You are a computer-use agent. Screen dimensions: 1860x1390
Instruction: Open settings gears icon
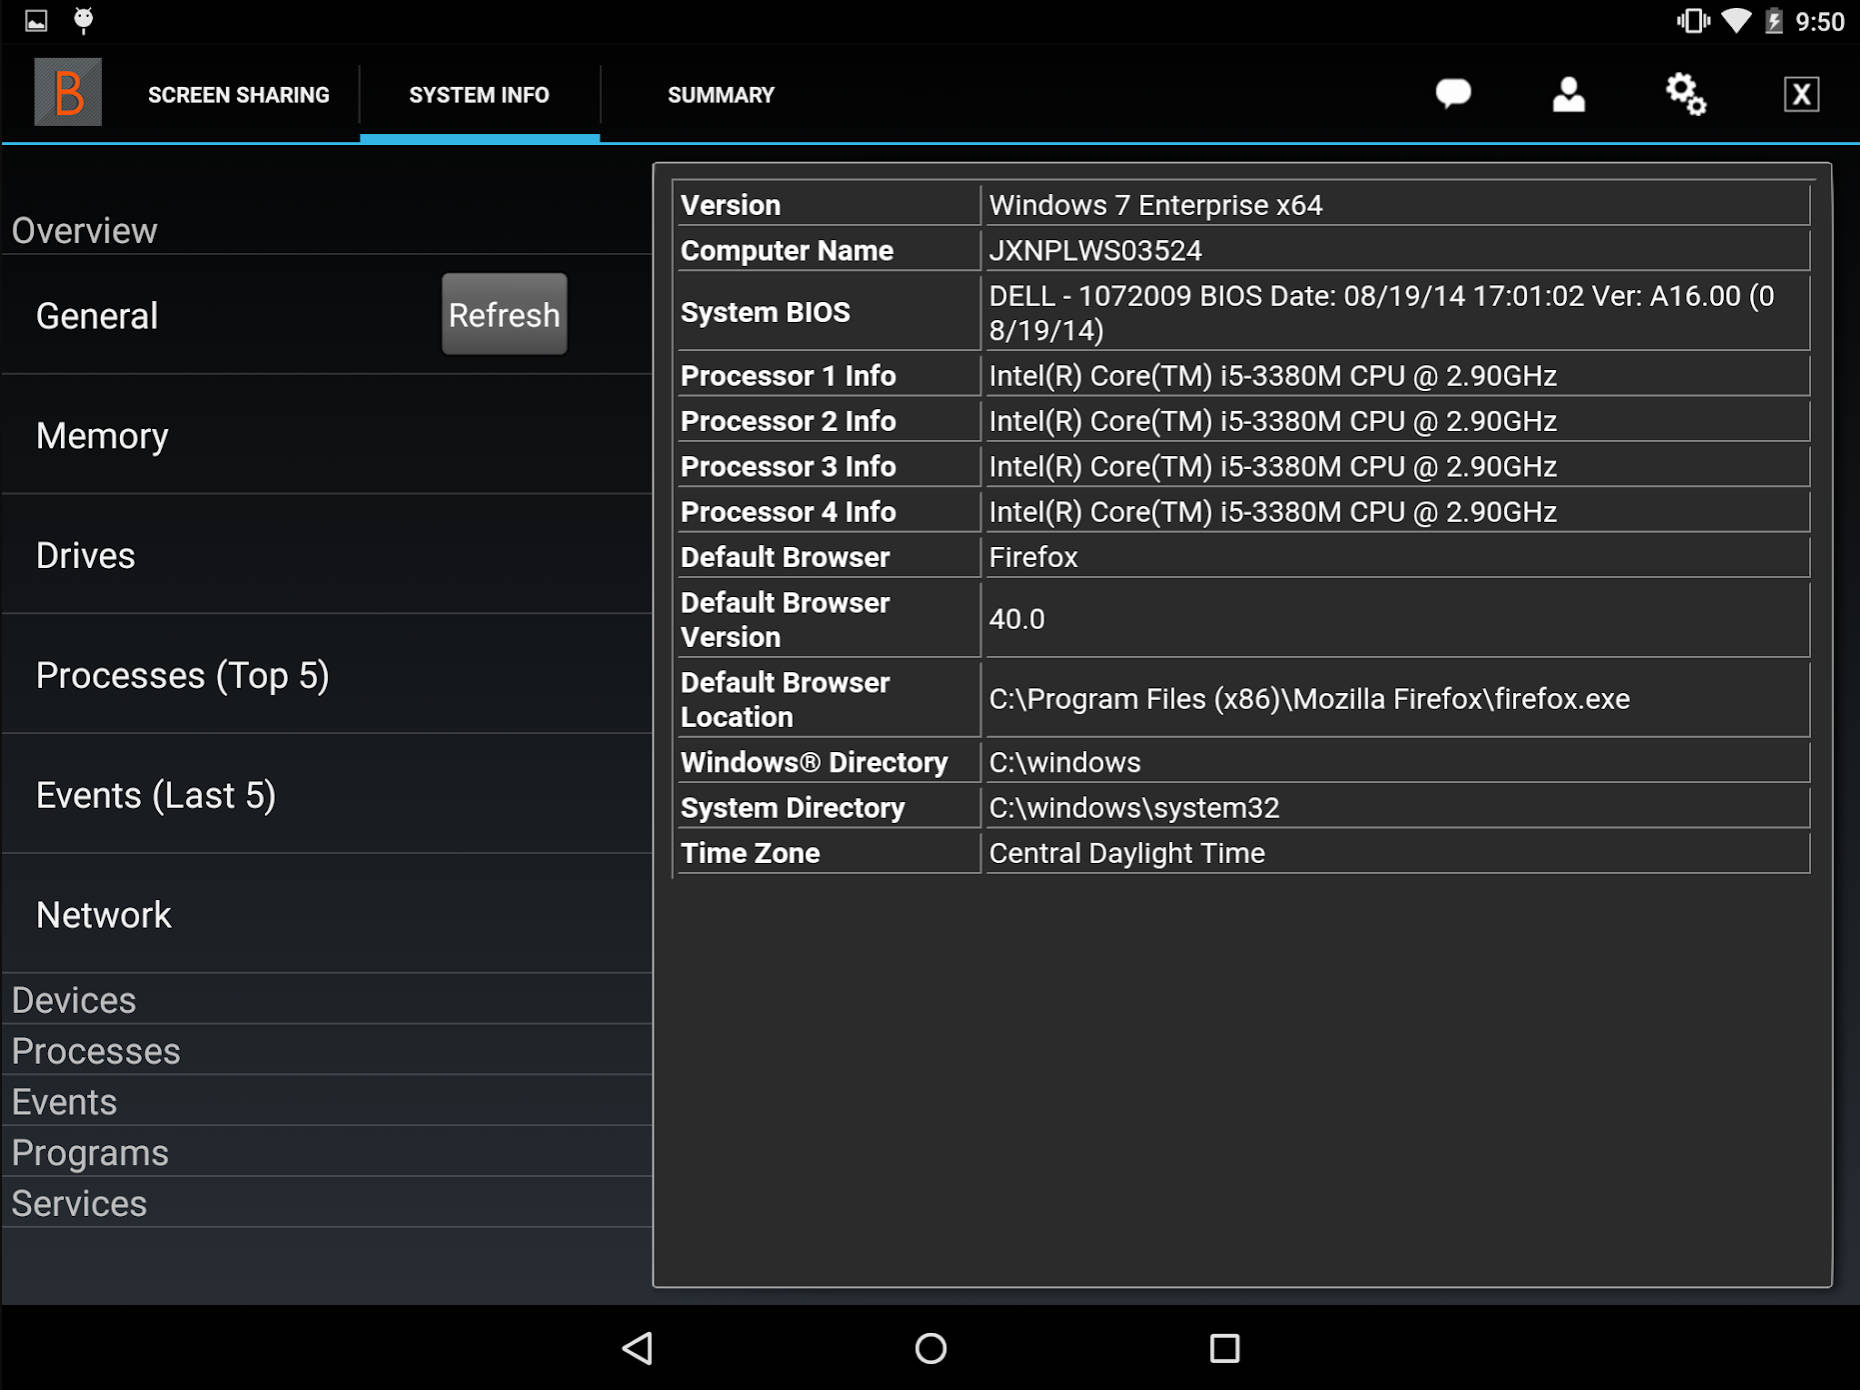(x=1685, y=94)
